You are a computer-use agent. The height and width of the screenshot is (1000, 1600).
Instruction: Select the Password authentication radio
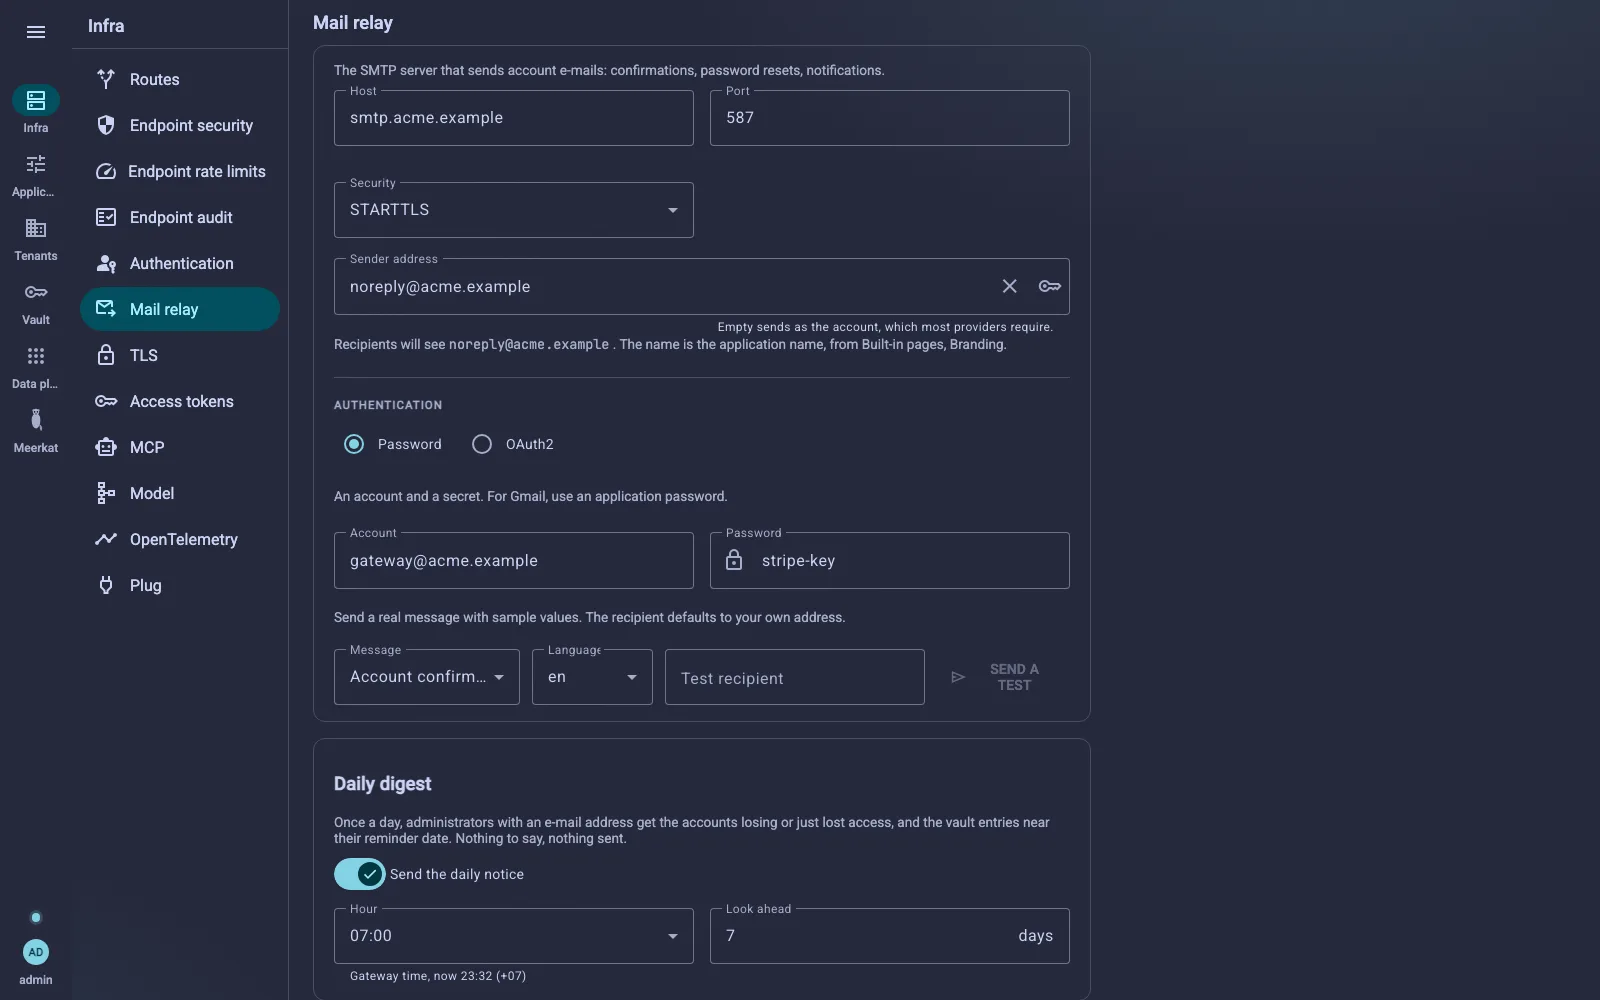pyautogui.click(x=354, y=444)
